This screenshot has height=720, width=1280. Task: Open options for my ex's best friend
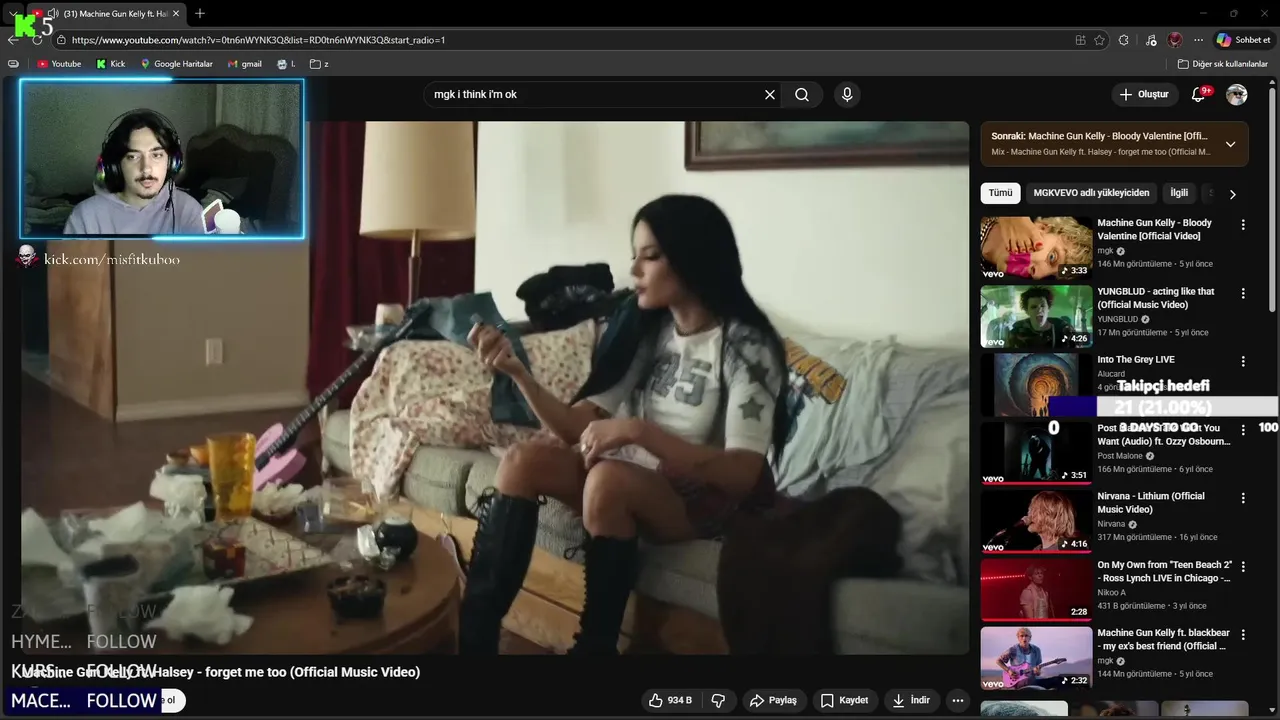pyautogui.click(x=1243, y=634)
